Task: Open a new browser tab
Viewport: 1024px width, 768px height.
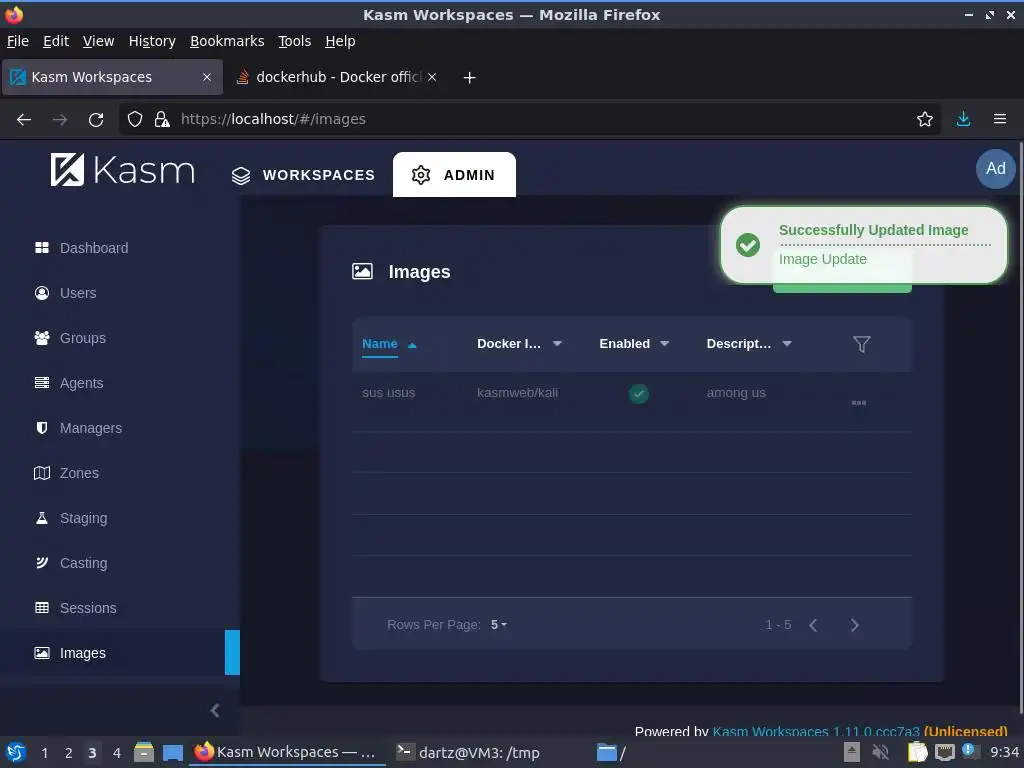Action: pos(470,78)
